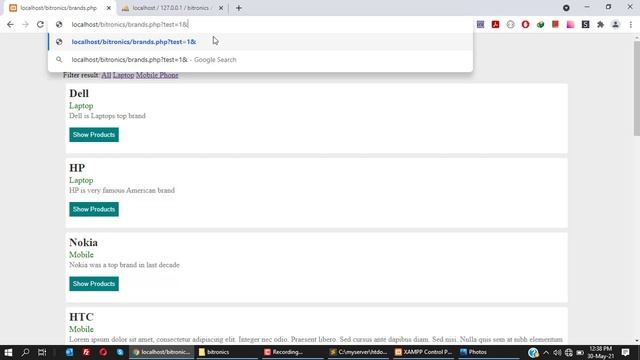Go back to the previous page
Viewport: 640px width, 360px height.
pyautogui.click(x=10, y=24)
